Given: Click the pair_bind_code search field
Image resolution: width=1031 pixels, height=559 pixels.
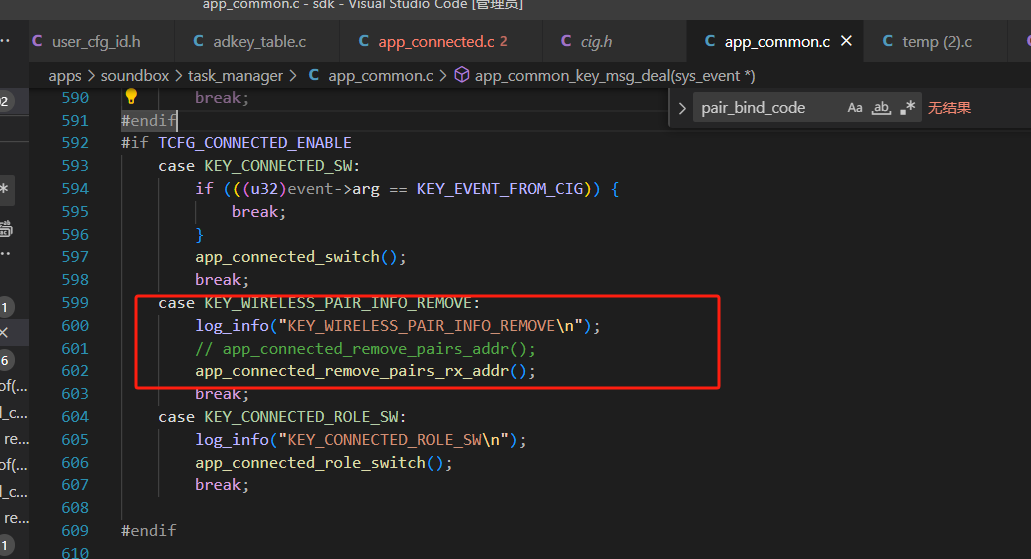Looking at the screenshot, I should tap(768, 108).
